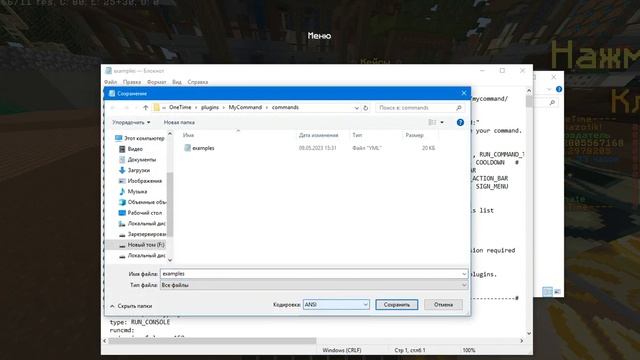Click the commands breadcrumb in the address bar

[x=285, y=107]
